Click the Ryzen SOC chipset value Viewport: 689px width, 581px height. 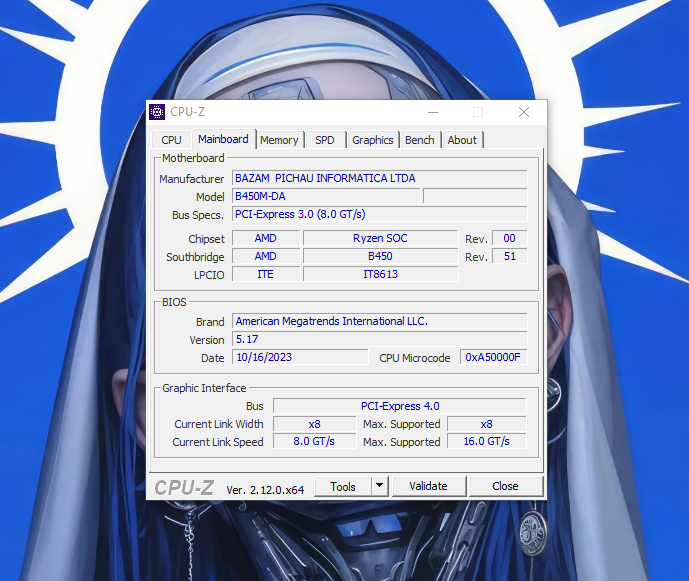coord(381,238)
